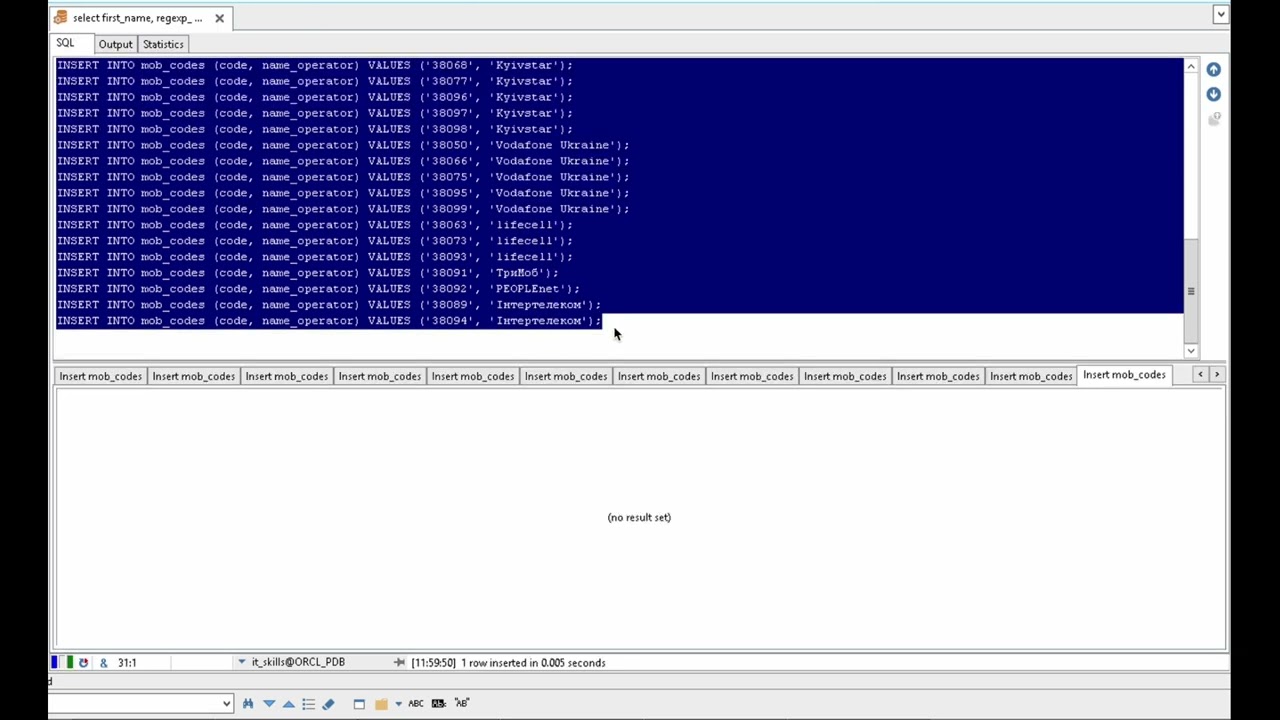Viewport: 1280px width, 720px height.
Task: Click the list search hits icon
Action: [308, 703]
